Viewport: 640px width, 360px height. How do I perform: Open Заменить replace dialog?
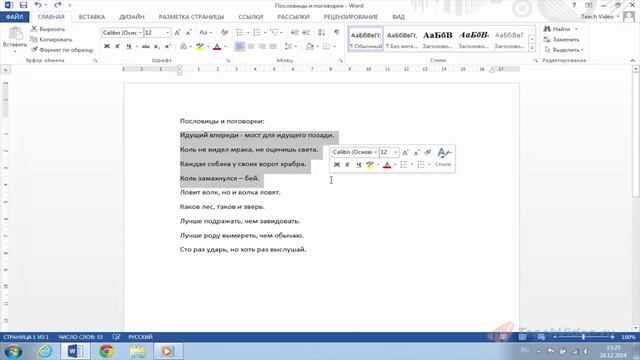(562, 40)
